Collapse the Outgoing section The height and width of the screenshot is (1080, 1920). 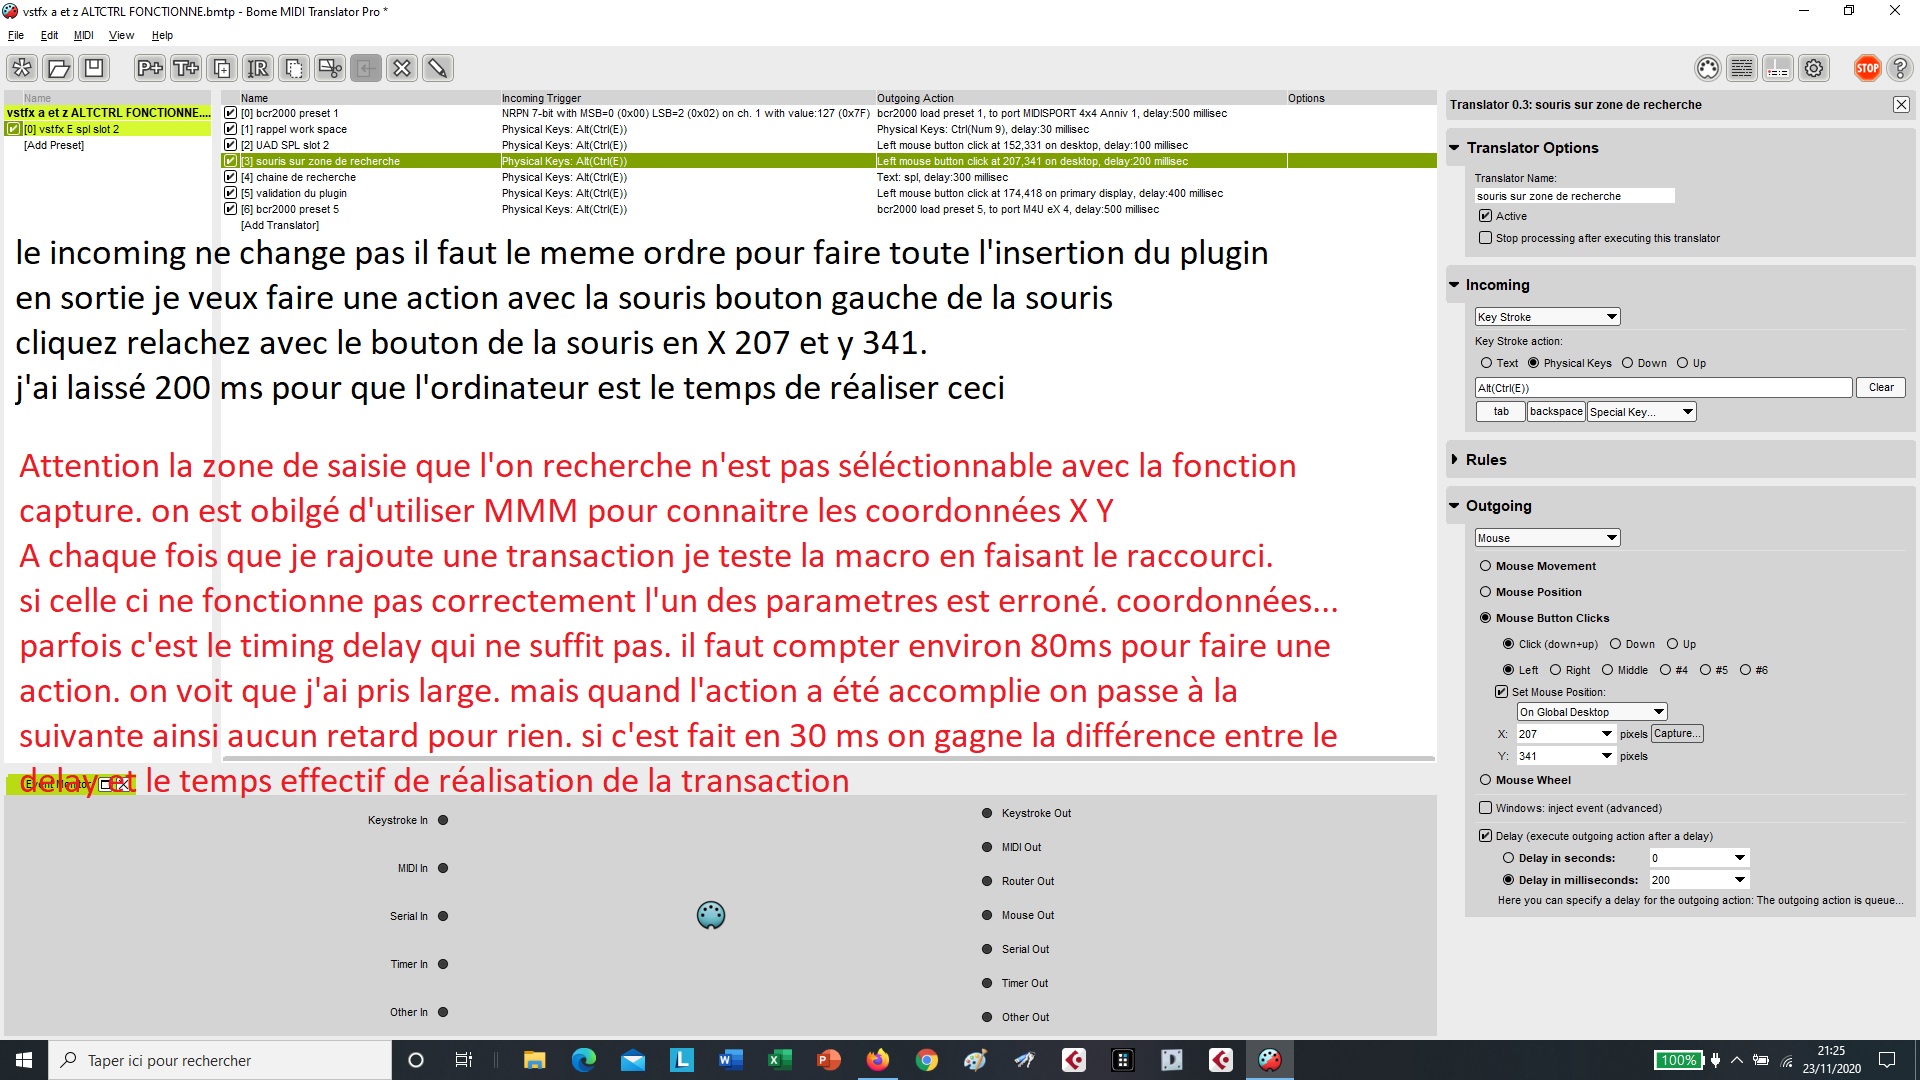point(1456,506)
